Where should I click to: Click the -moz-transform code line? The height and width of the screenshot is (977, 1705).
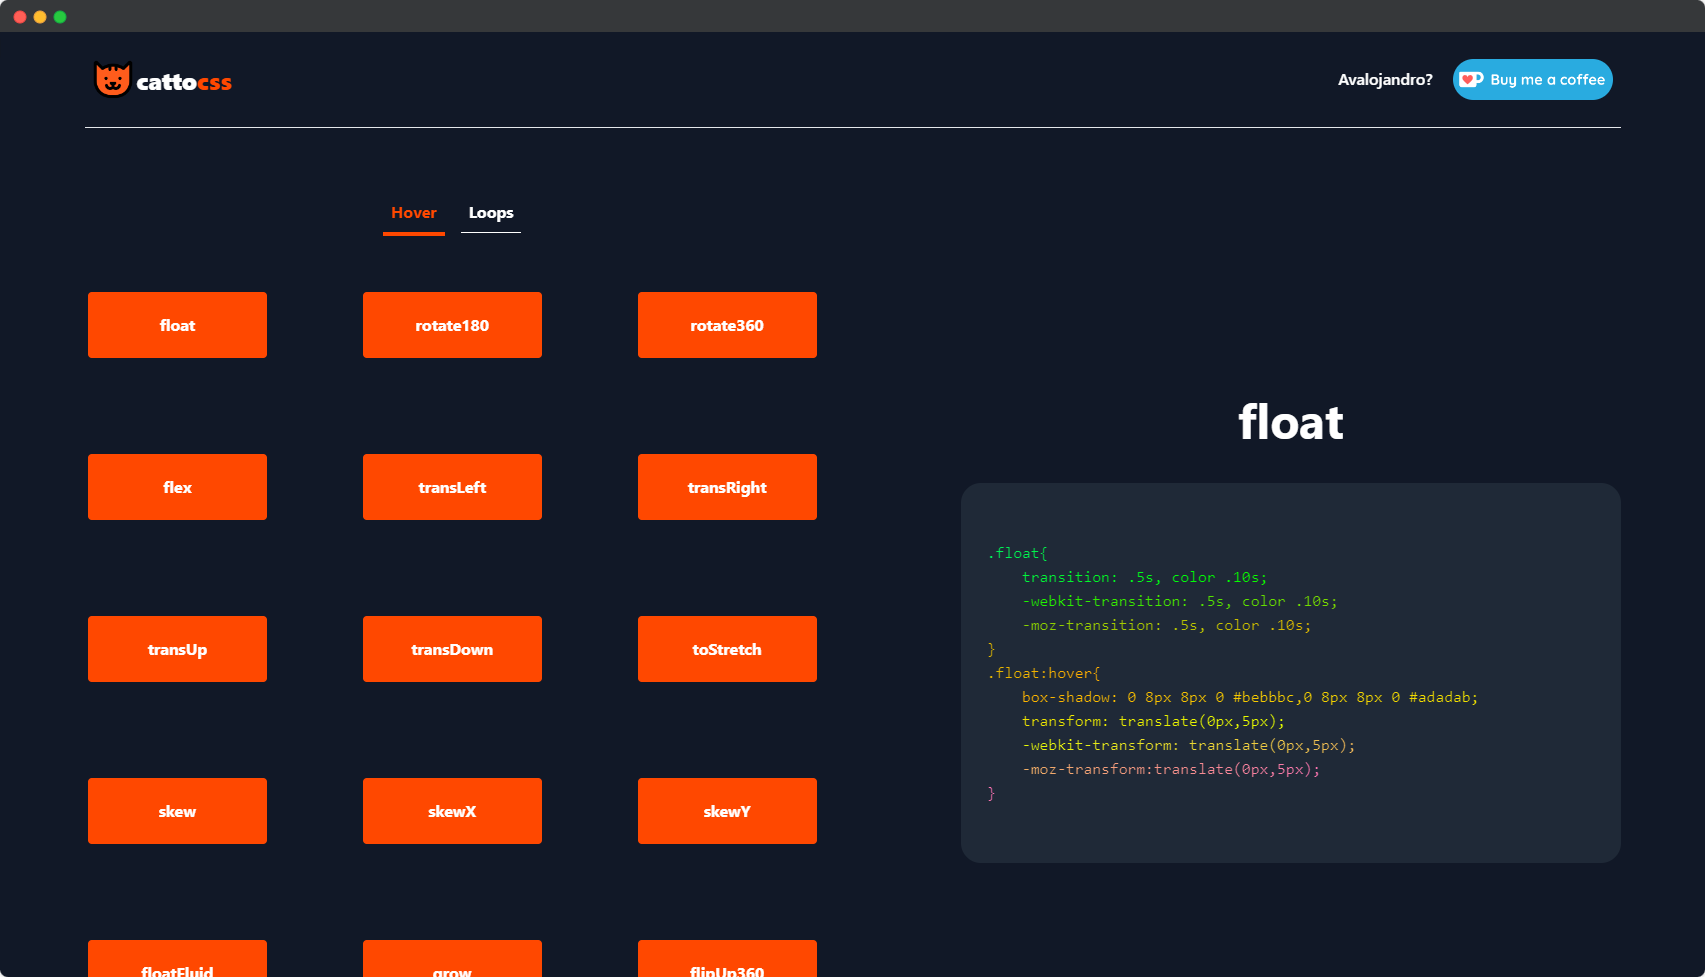(1170, 769)
